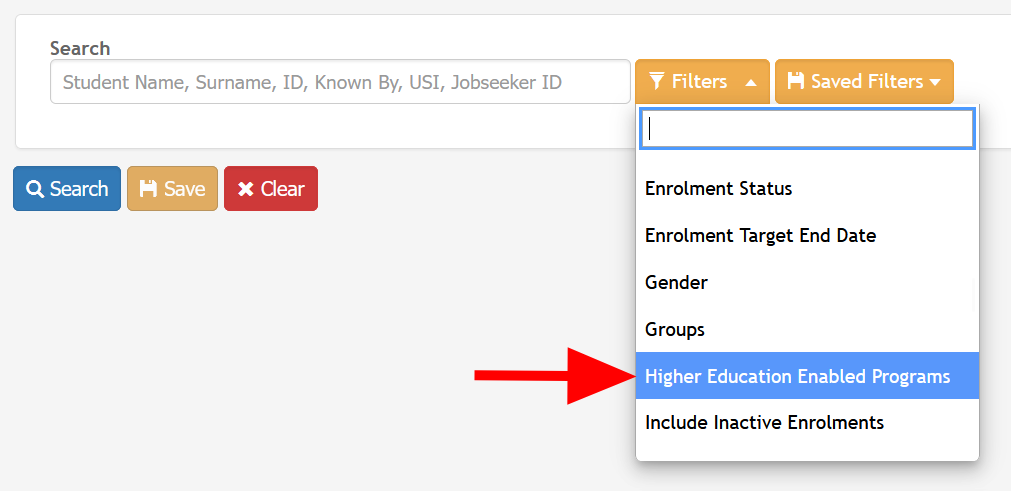The width and height of the screenshot is (1011, 491).
Task: Choose the Enrolment Target End Date filter
Action: point(807,236)
